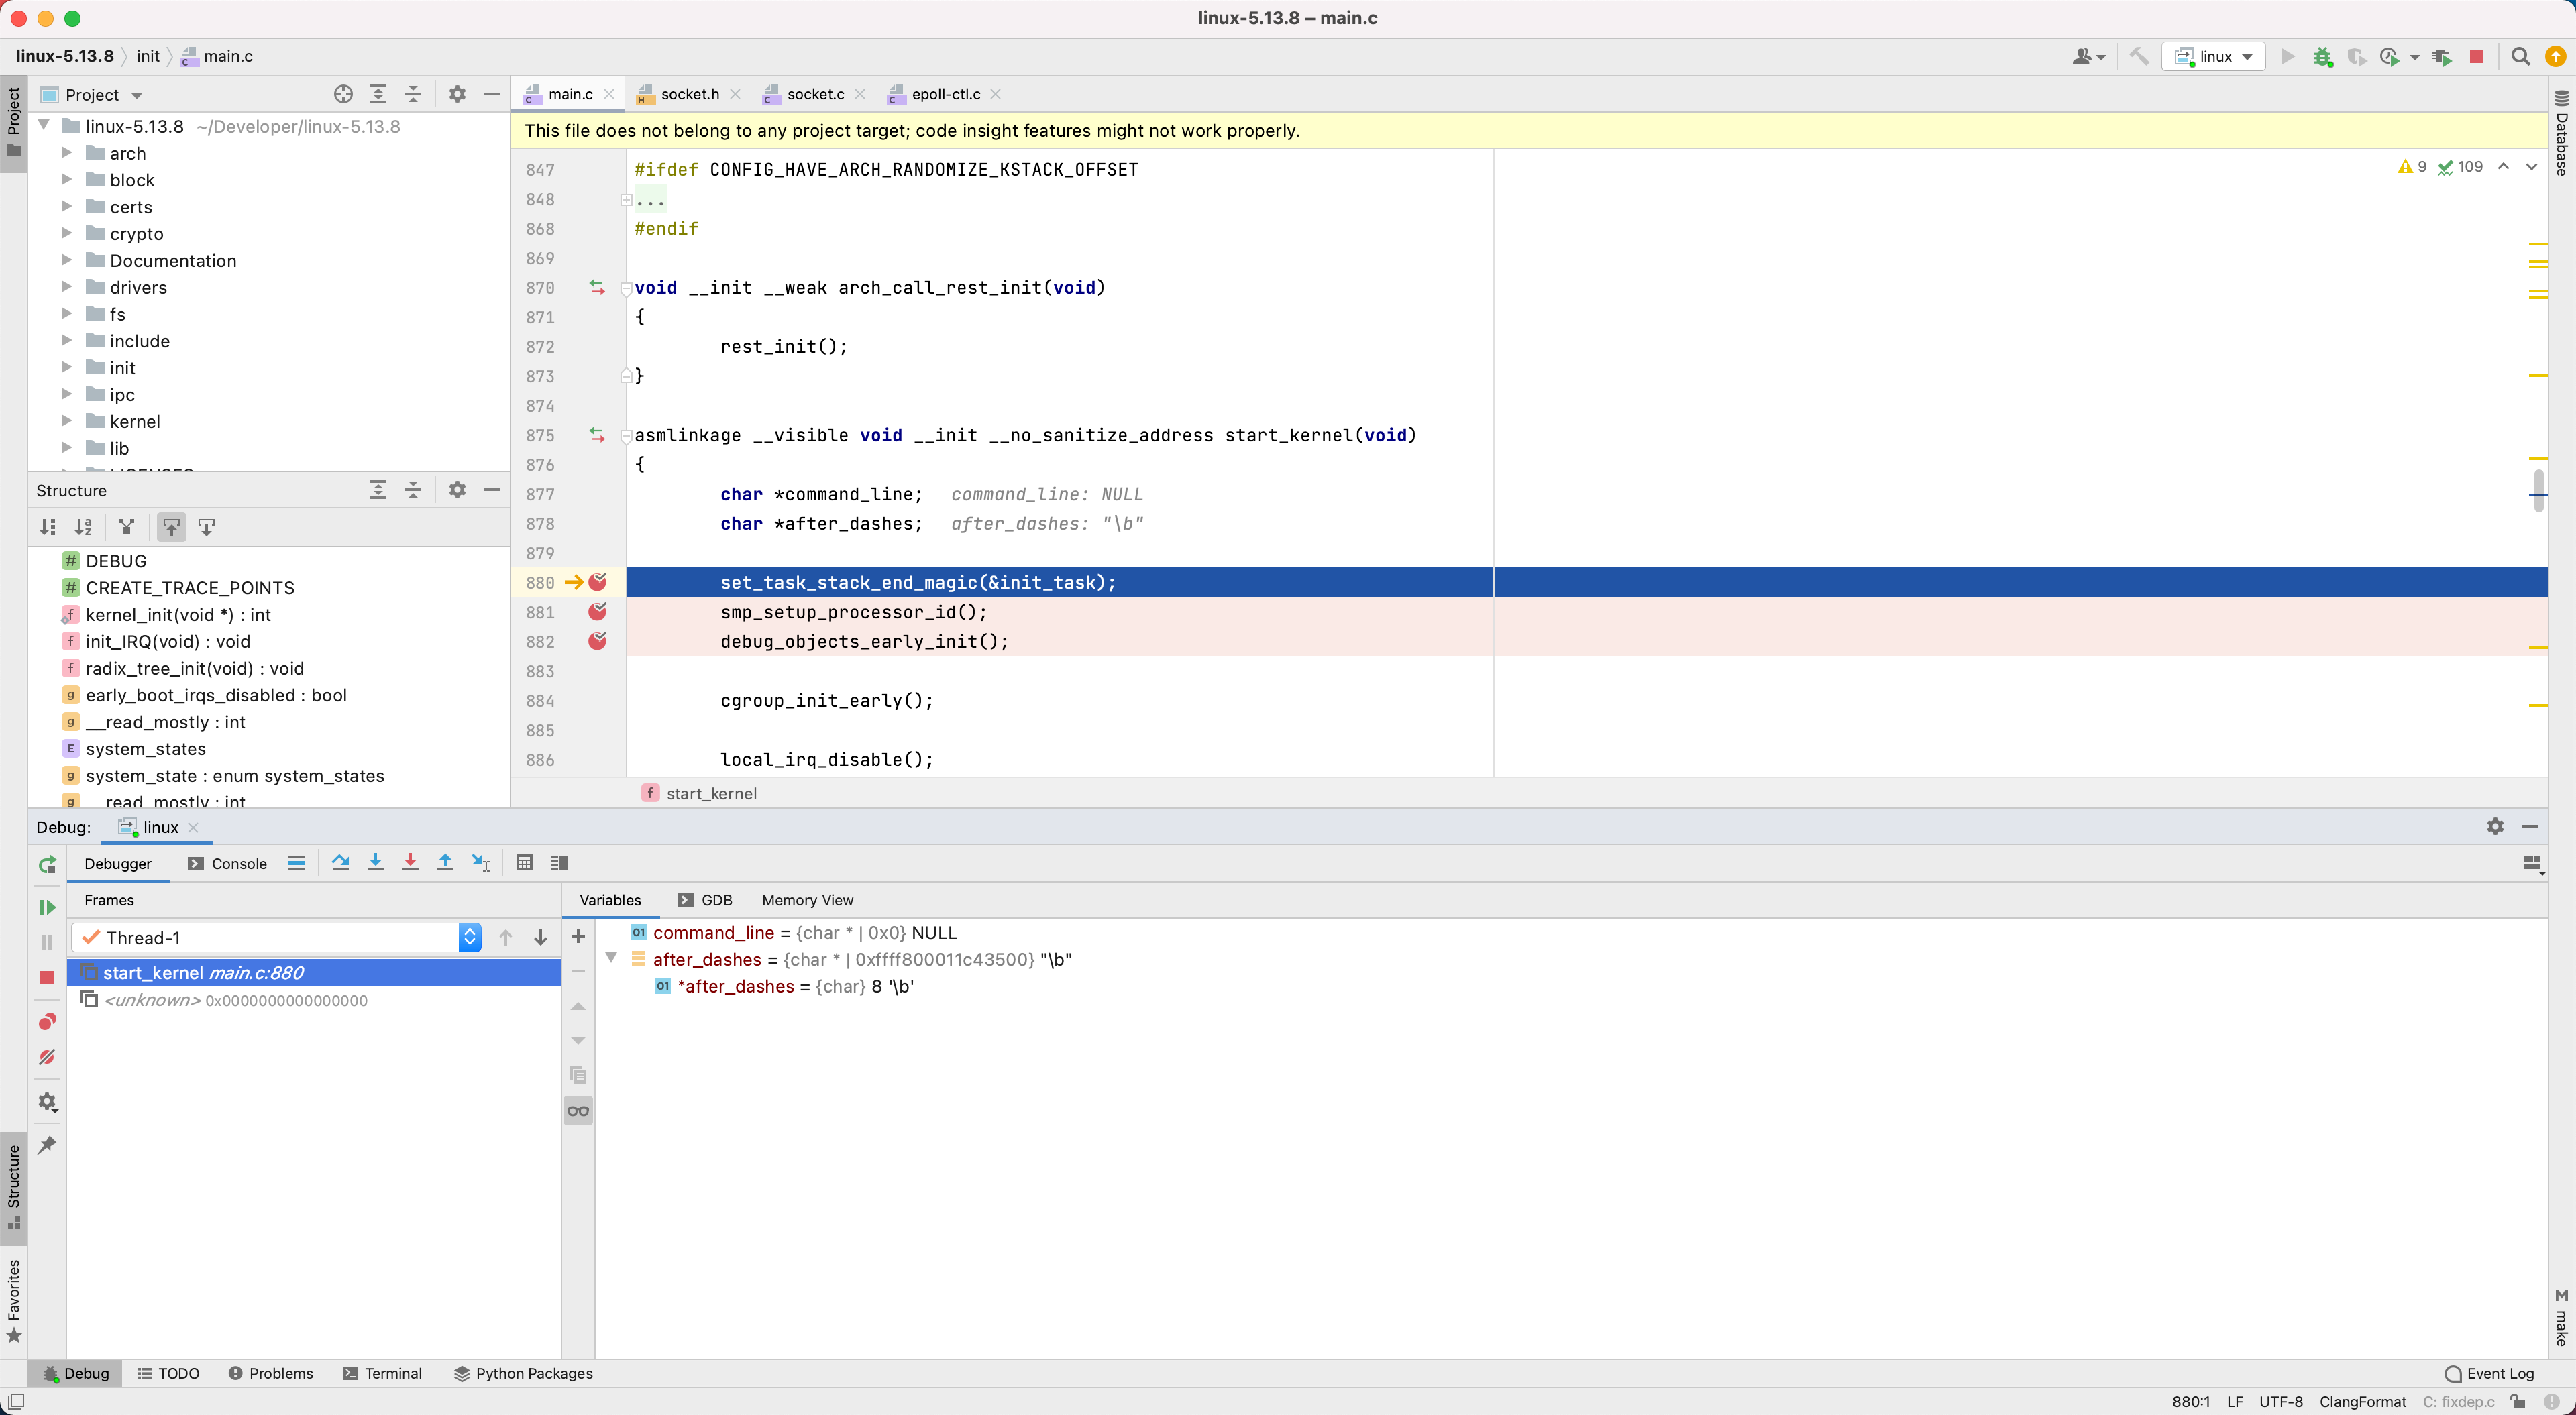
Task: Click the Rerun linux debug icon
Action: pyautogui.click(x=47, y=864)
